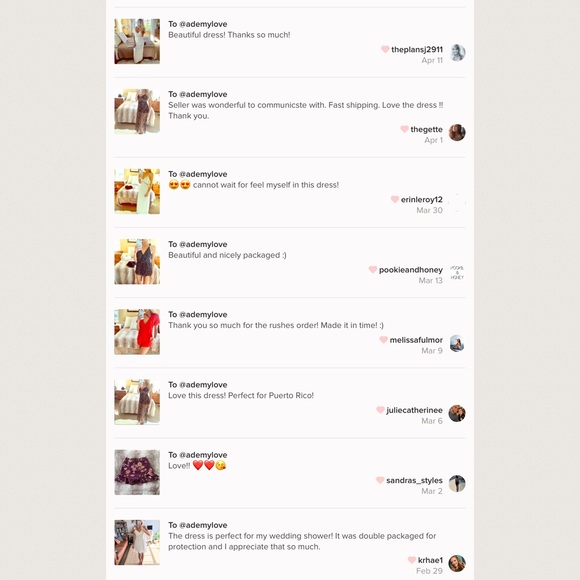Open melissafulmor's profile avatar
This screenshot has width=580, height=580.
point(457,343)
